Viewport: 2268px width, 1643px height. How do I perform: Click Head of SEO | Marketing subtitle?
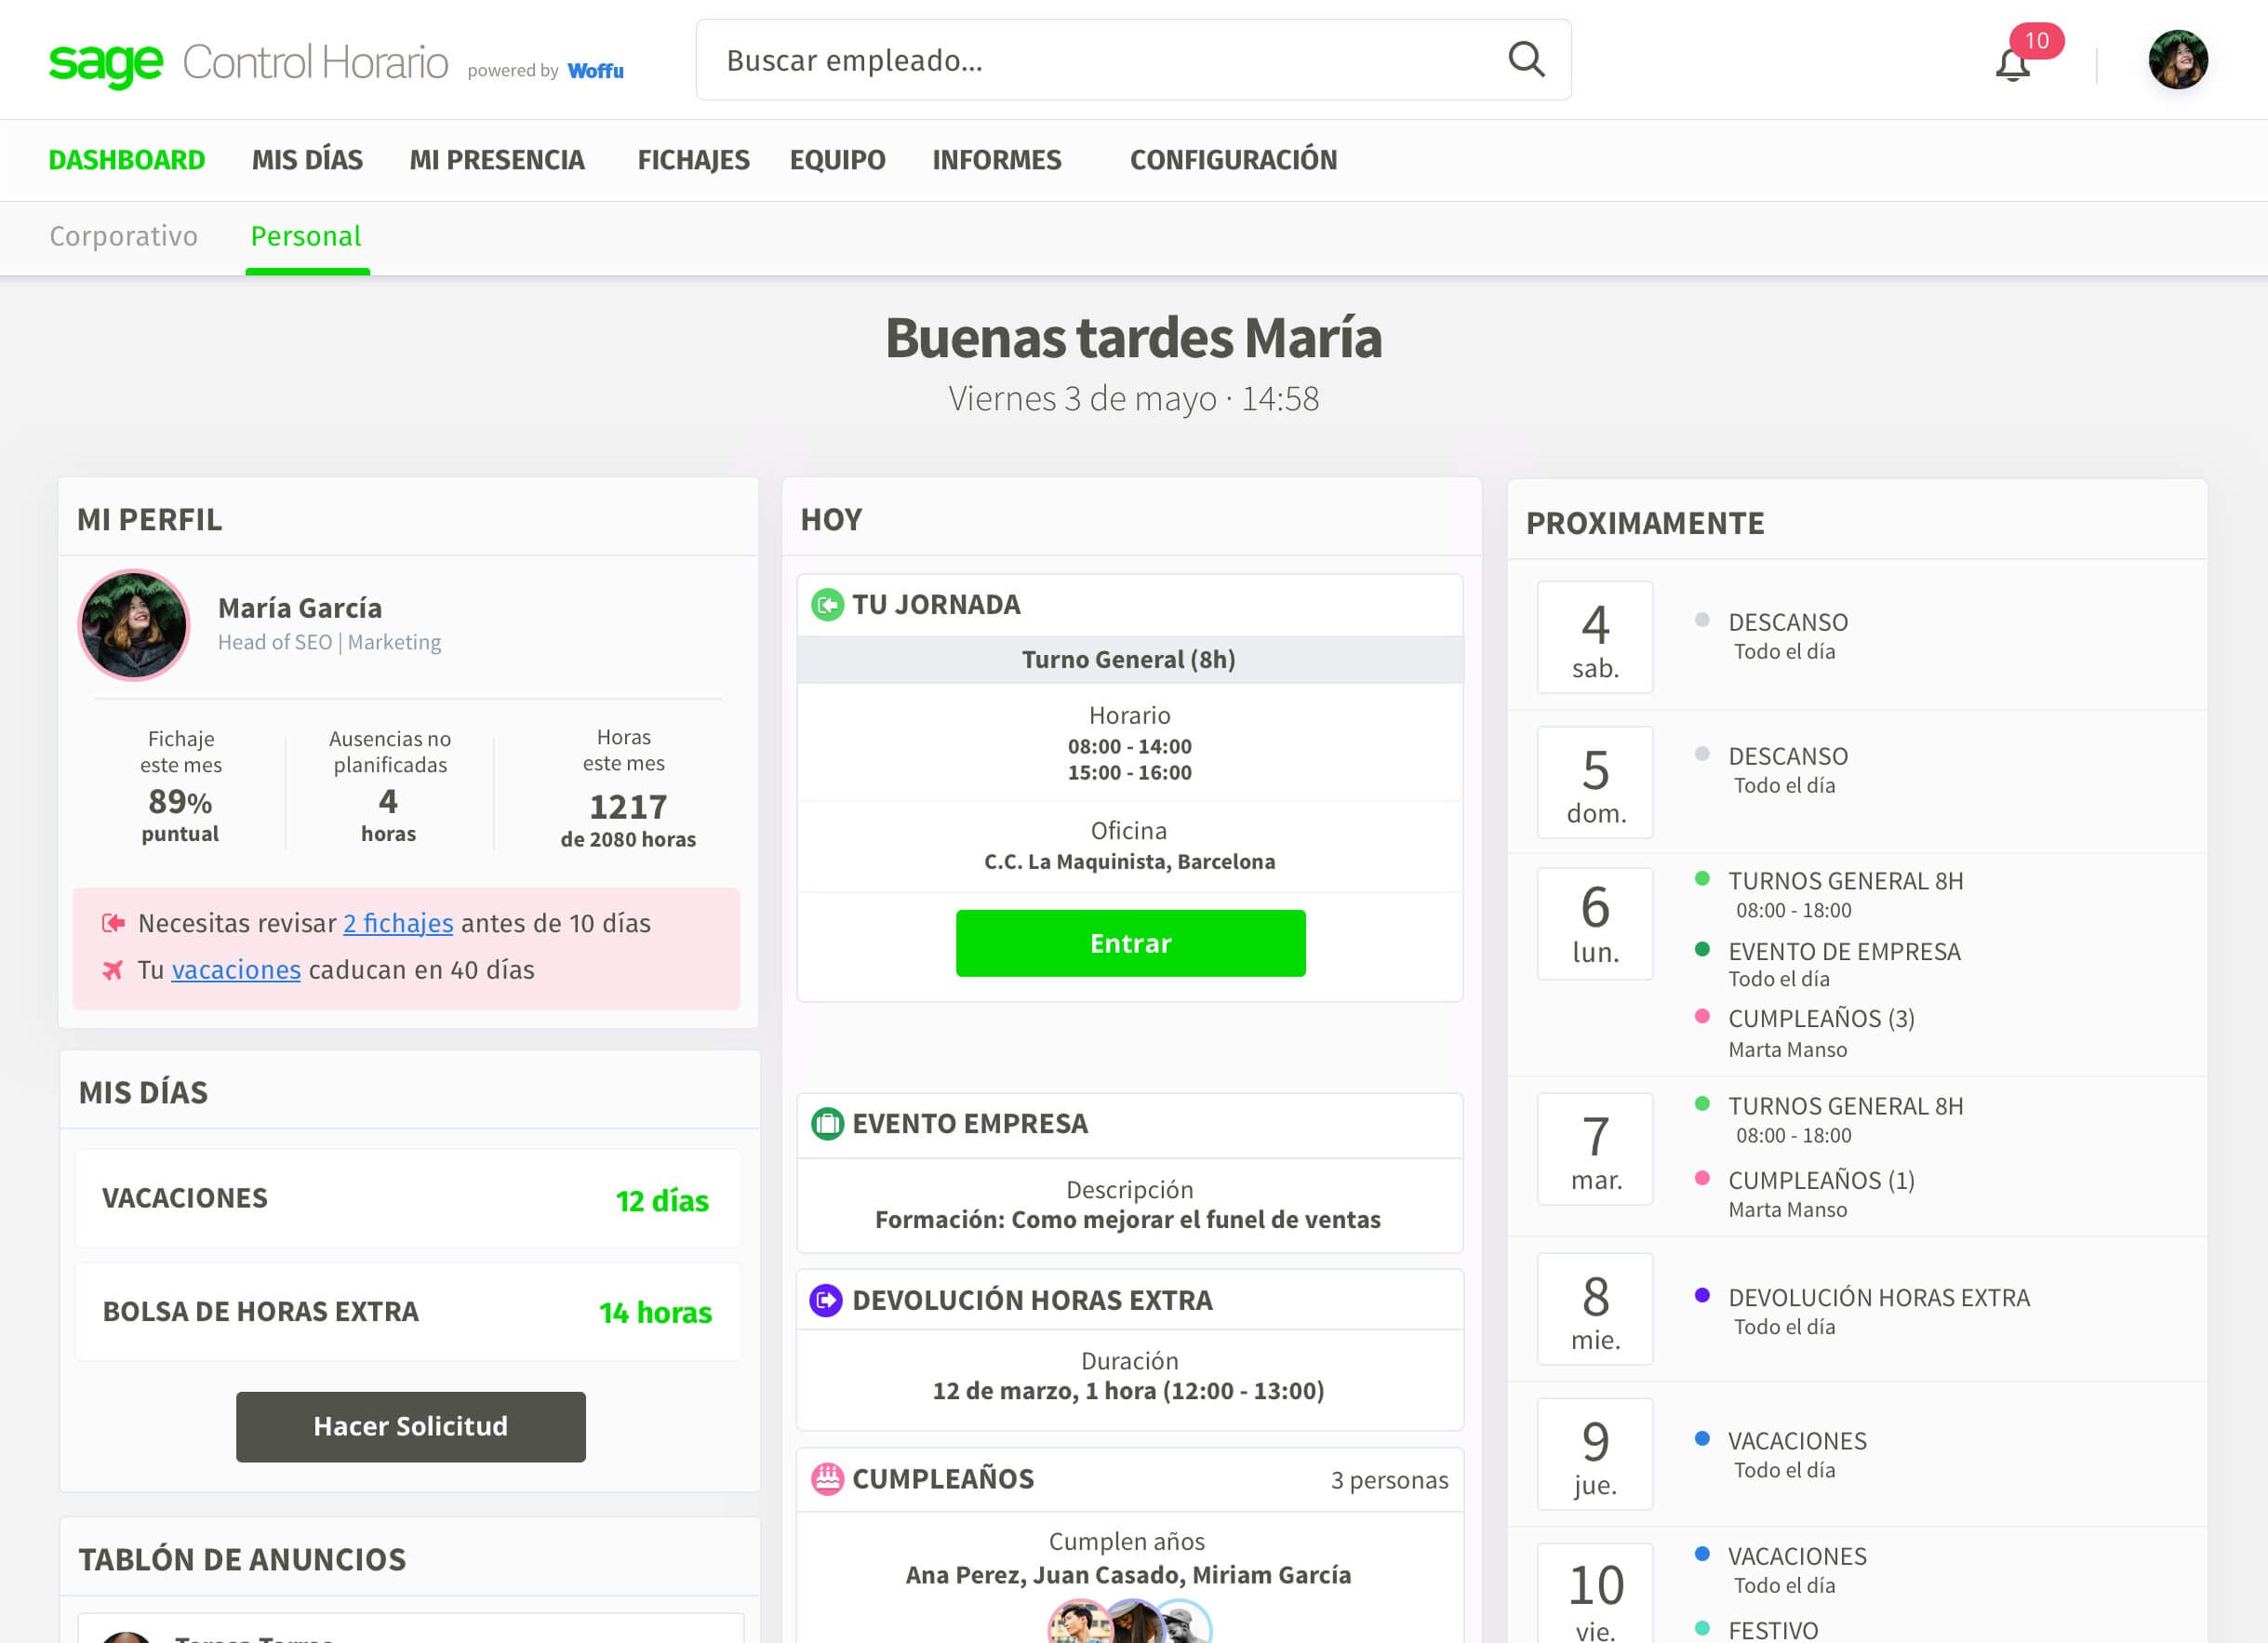329,642
